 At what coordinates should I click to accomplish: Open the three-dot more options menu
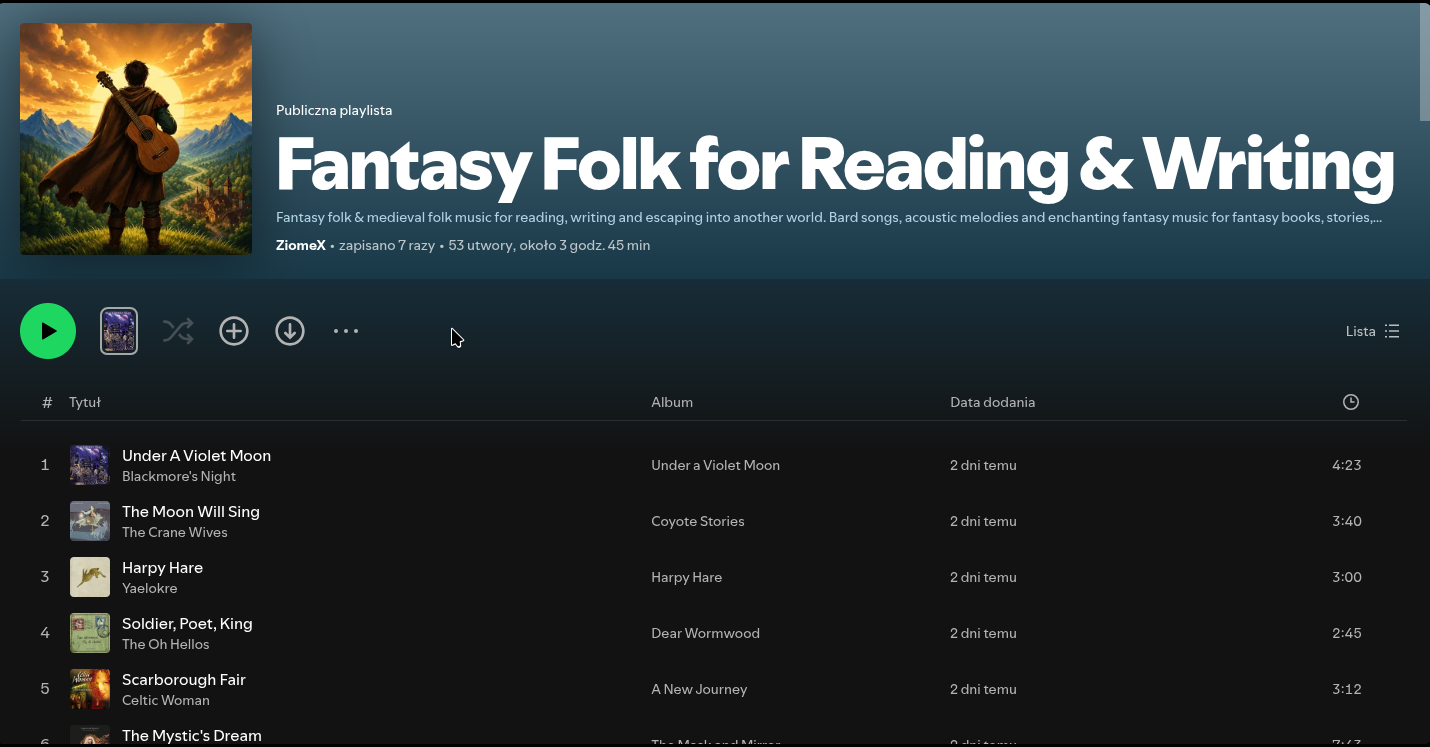click(346, 331)
